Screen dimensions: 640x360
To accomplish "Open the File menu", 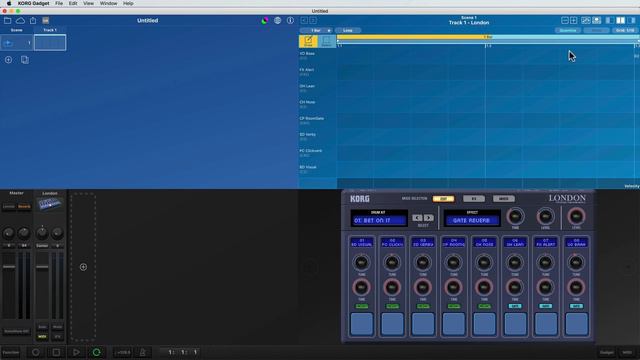I will click(59, 3).
